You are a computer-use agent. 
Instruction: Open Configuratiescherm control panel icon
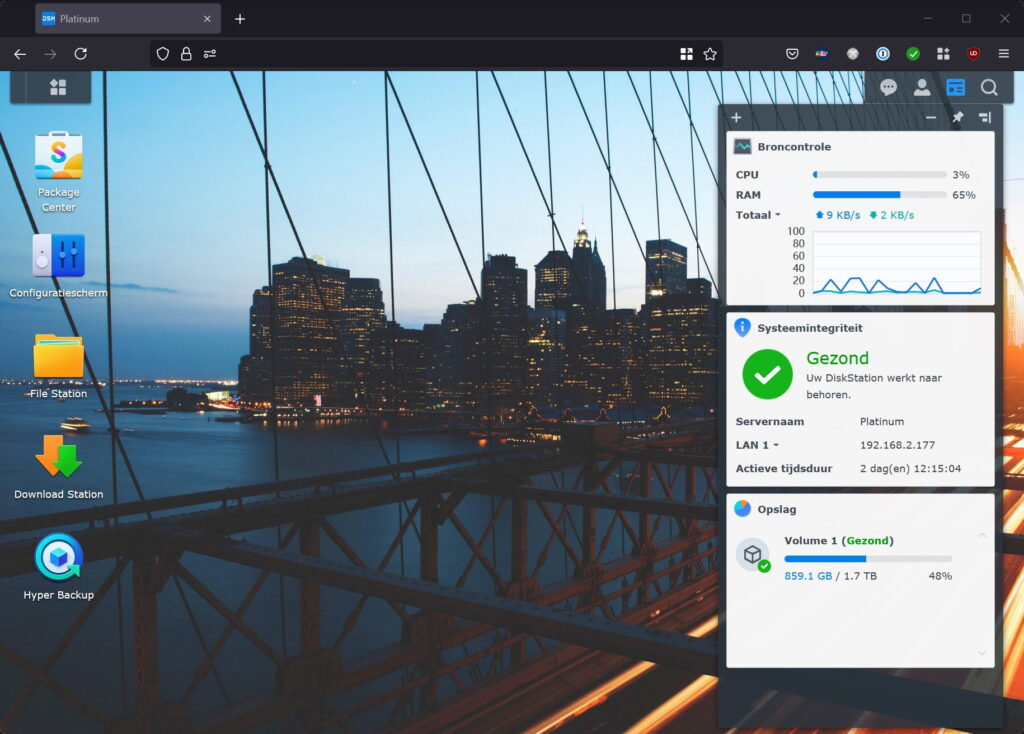(x=58, y=257)
